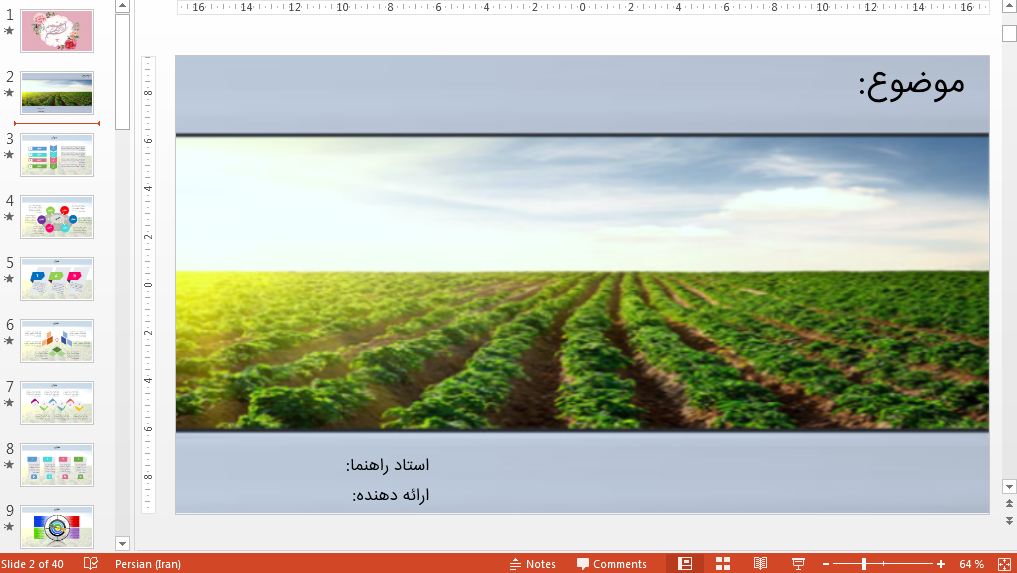1017x573 pixels.
Task: Go to next slide double-arrow button
Action: coord(1009,520)
